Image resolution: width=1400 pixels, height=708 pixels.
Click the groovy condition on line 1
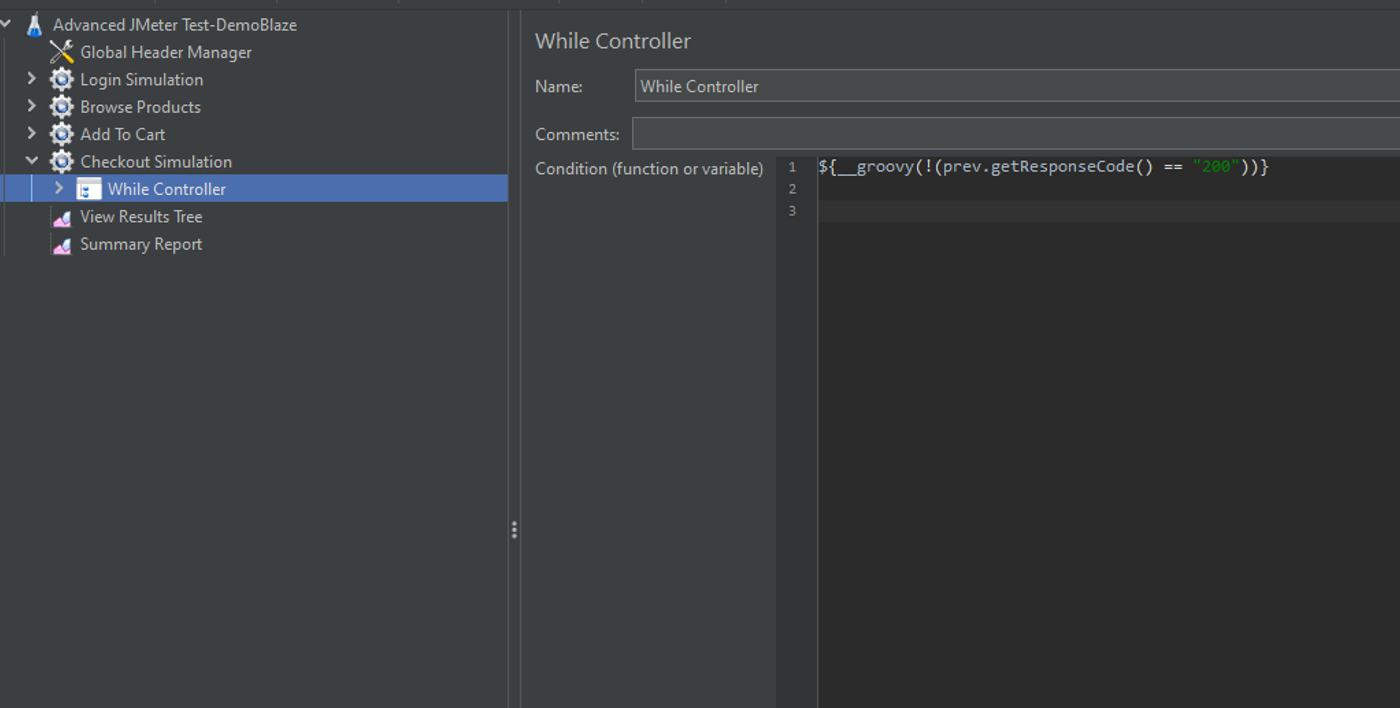tap(1043, 167)
